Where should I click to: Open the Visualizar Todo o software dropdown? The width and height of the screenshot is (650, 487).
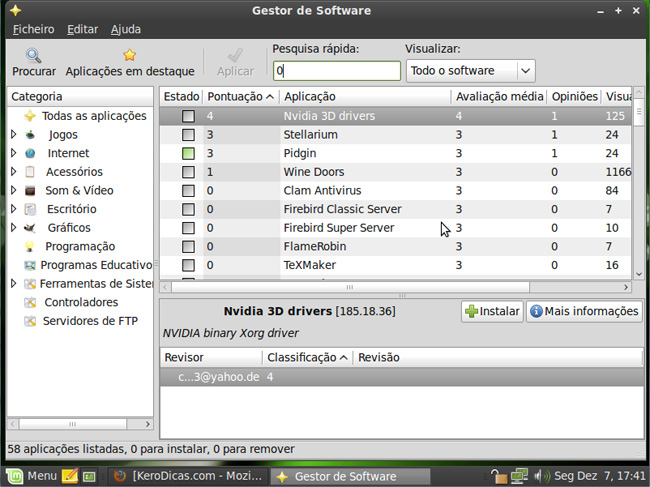click(x=471, y=71)
